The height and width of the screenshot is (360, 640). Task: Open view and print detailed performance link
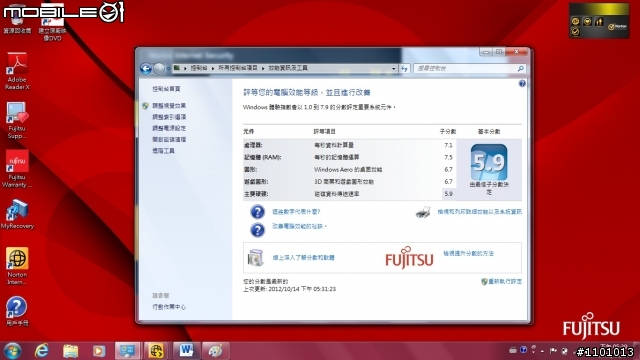tap(480, 212)
